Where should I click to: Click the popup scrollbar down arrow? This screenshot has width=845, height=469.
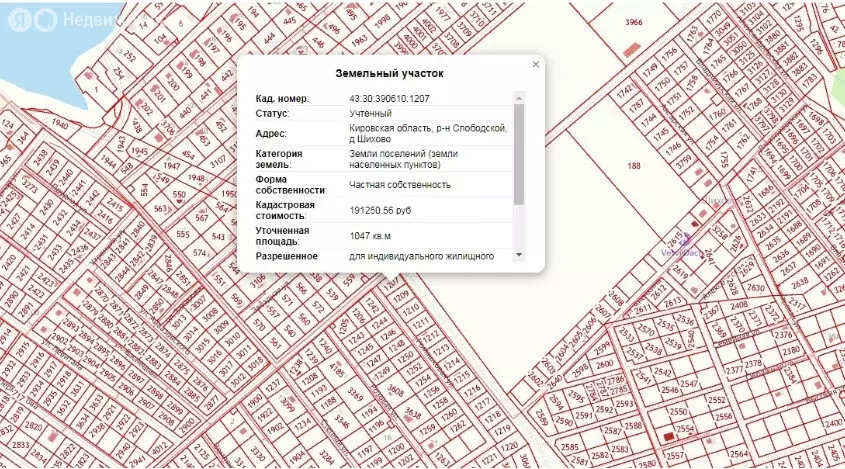[x=518, y=255]
